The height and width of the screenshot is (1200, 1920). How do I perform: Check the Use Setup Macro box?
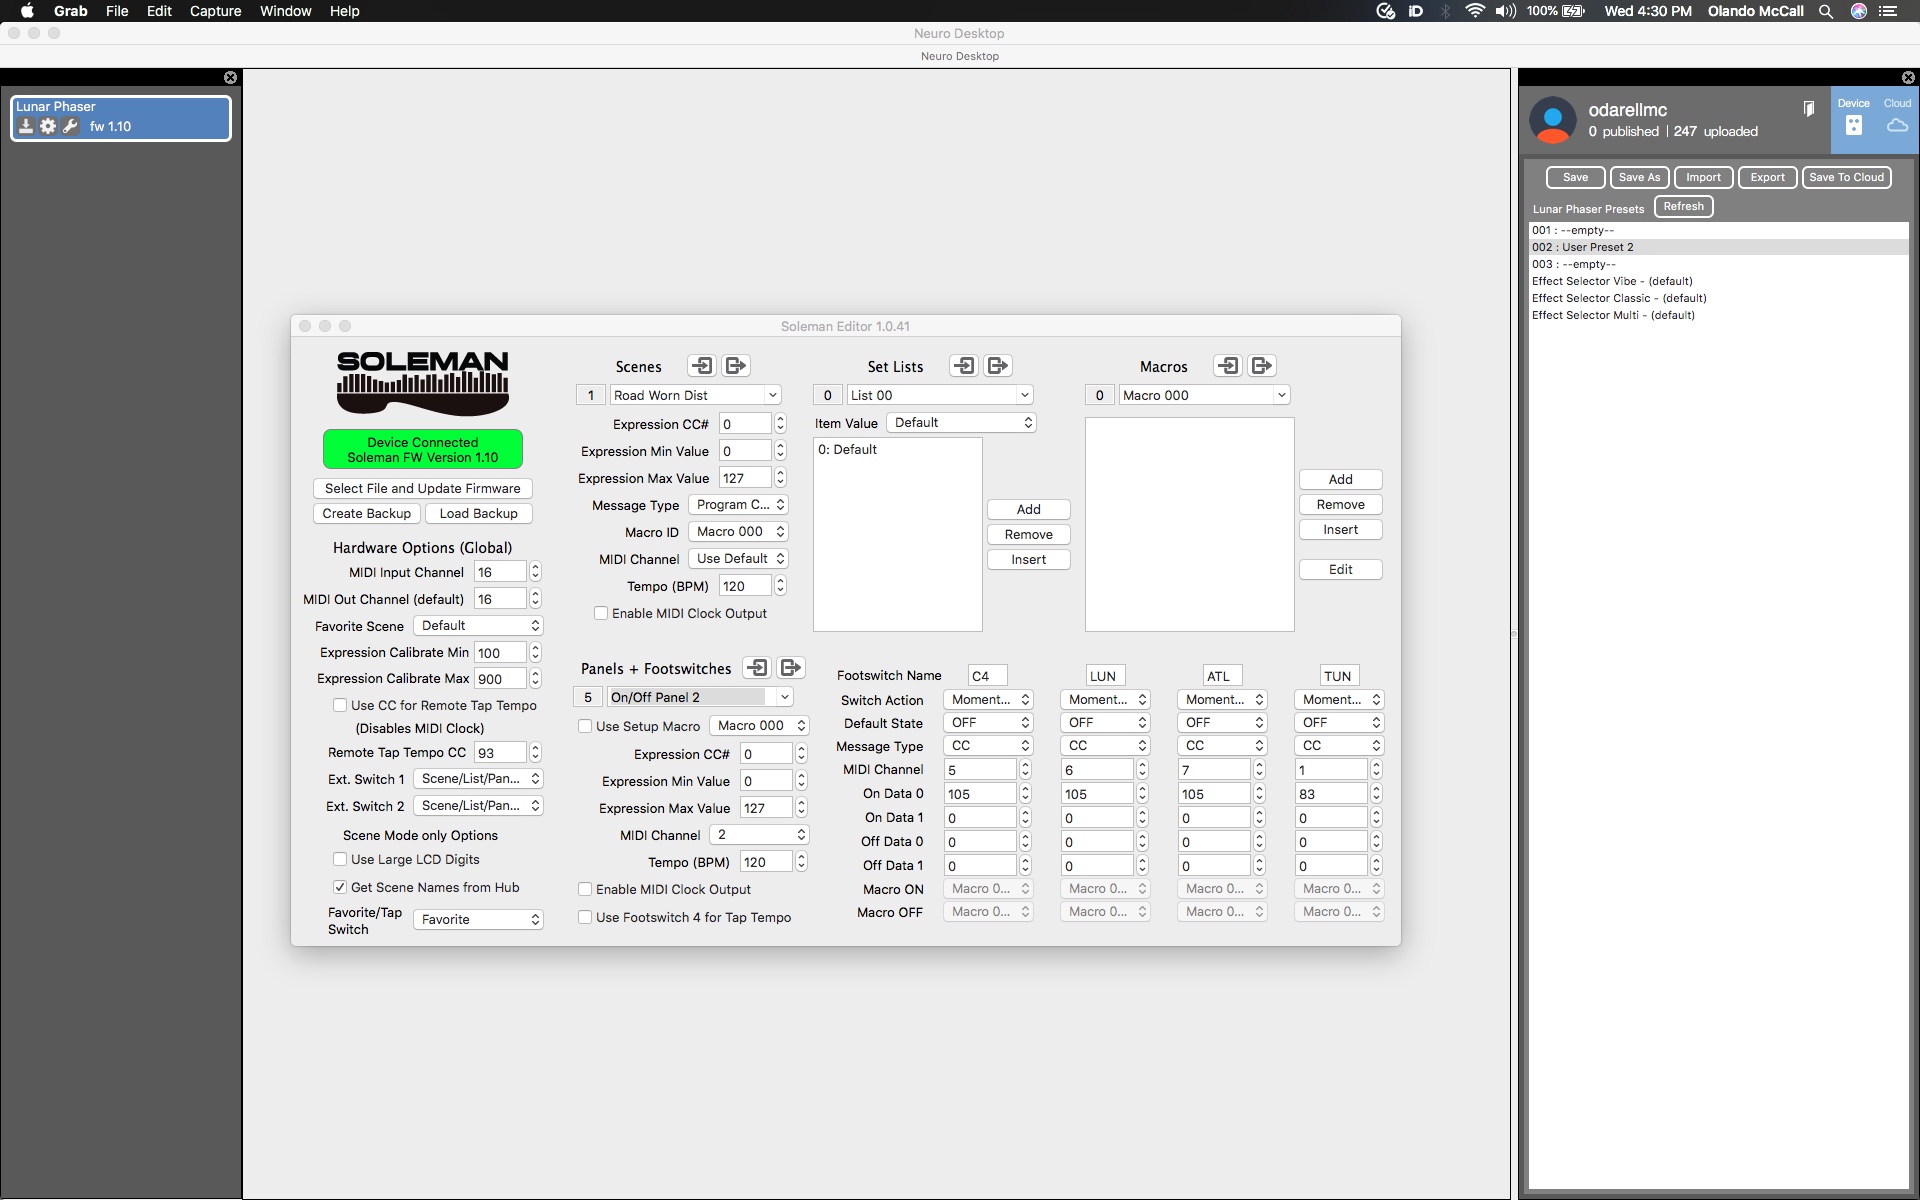(x=585, y=726)
